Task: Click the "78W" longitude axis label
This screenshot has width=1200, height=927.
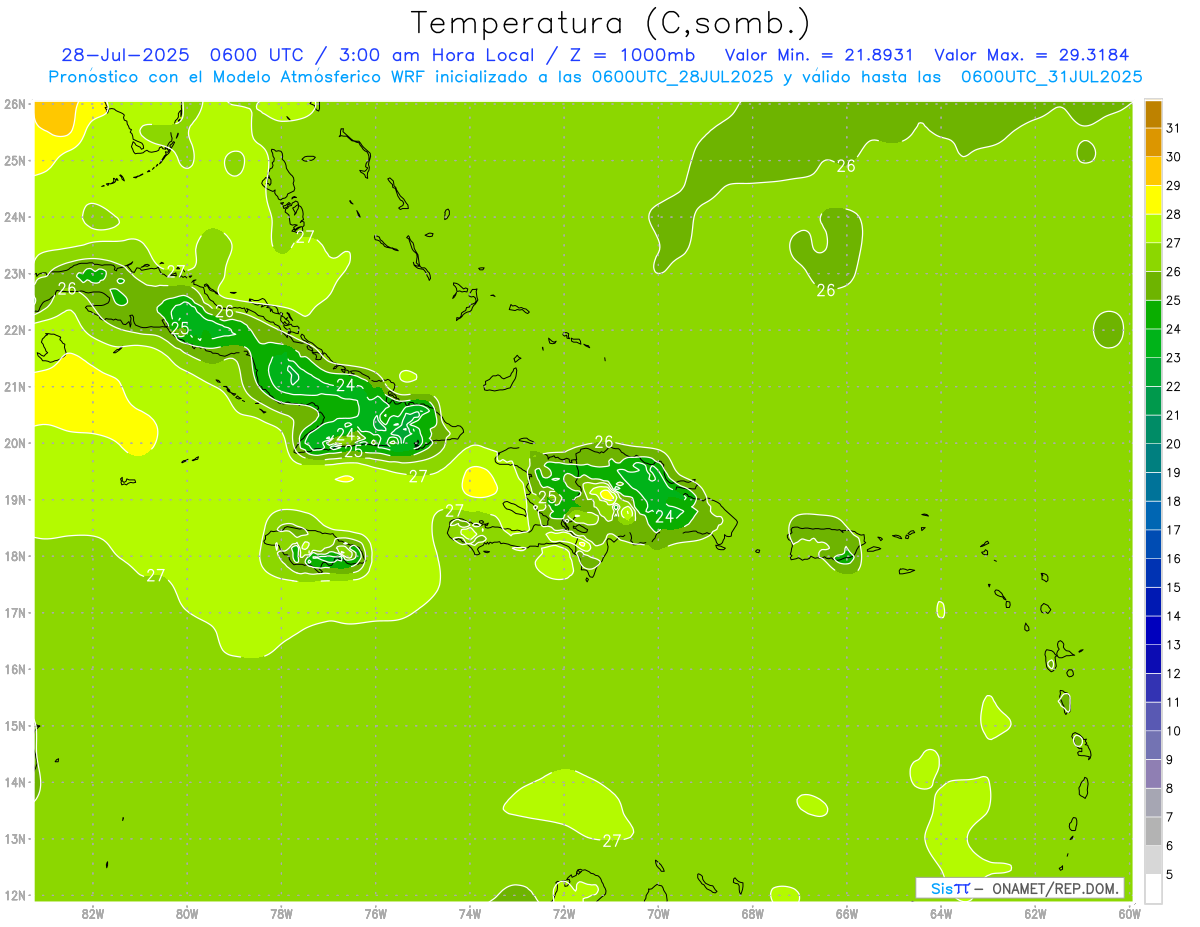Action: pyautogui.click(x=281, y=913)
